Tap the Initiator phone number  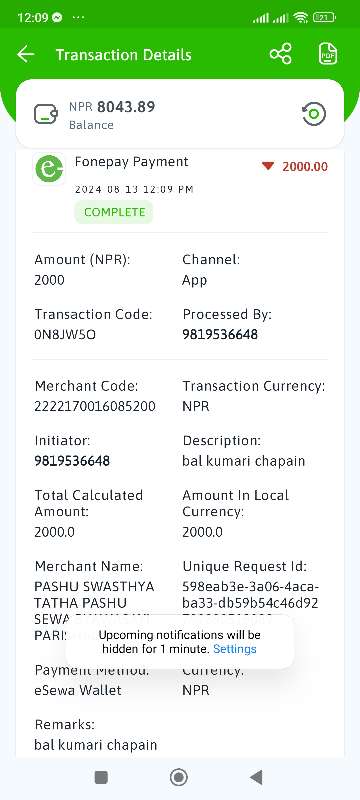tap(72, 461)
